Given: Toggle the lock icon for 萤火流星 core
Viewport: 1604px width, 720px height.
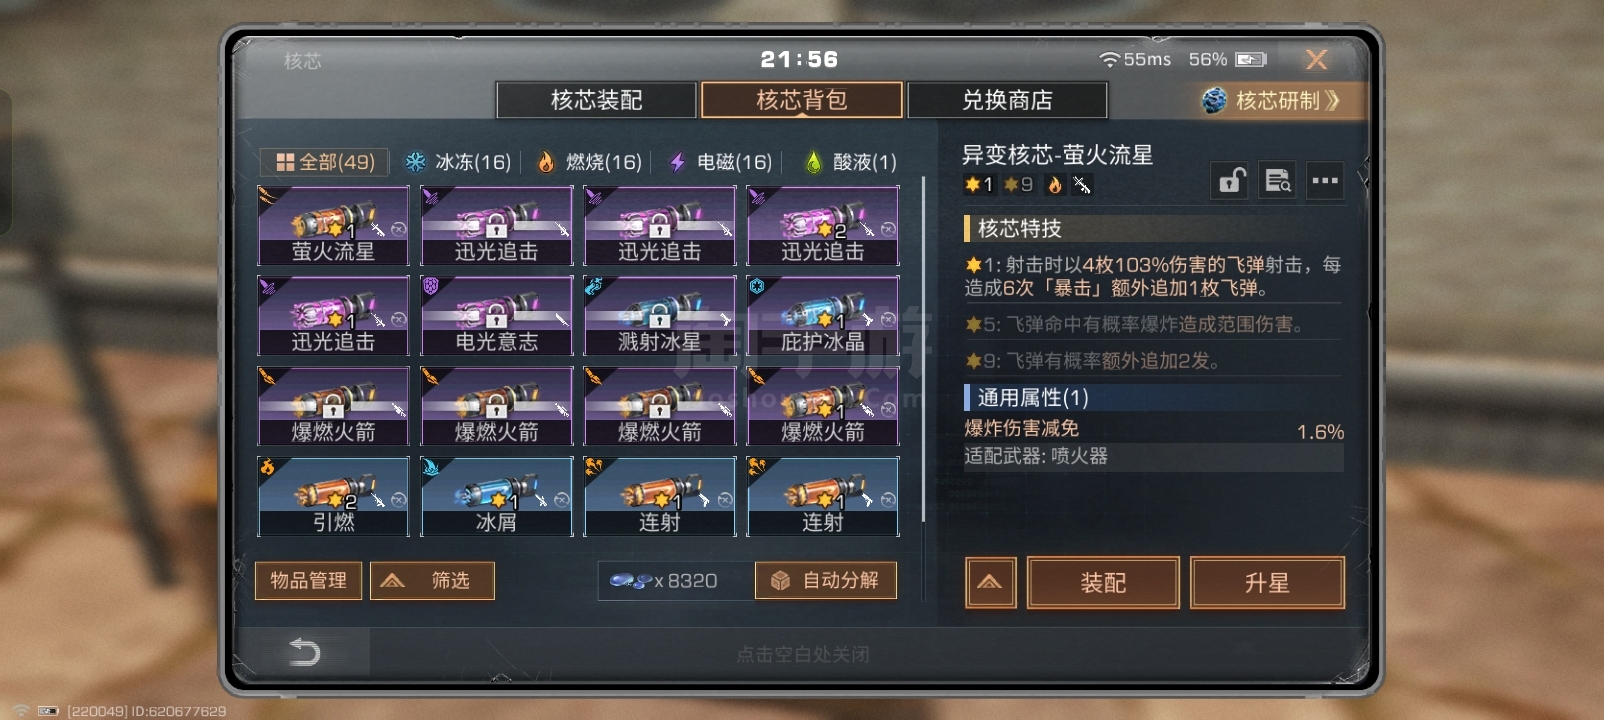Looking at the screenshot, I should tap(1230, 181).
